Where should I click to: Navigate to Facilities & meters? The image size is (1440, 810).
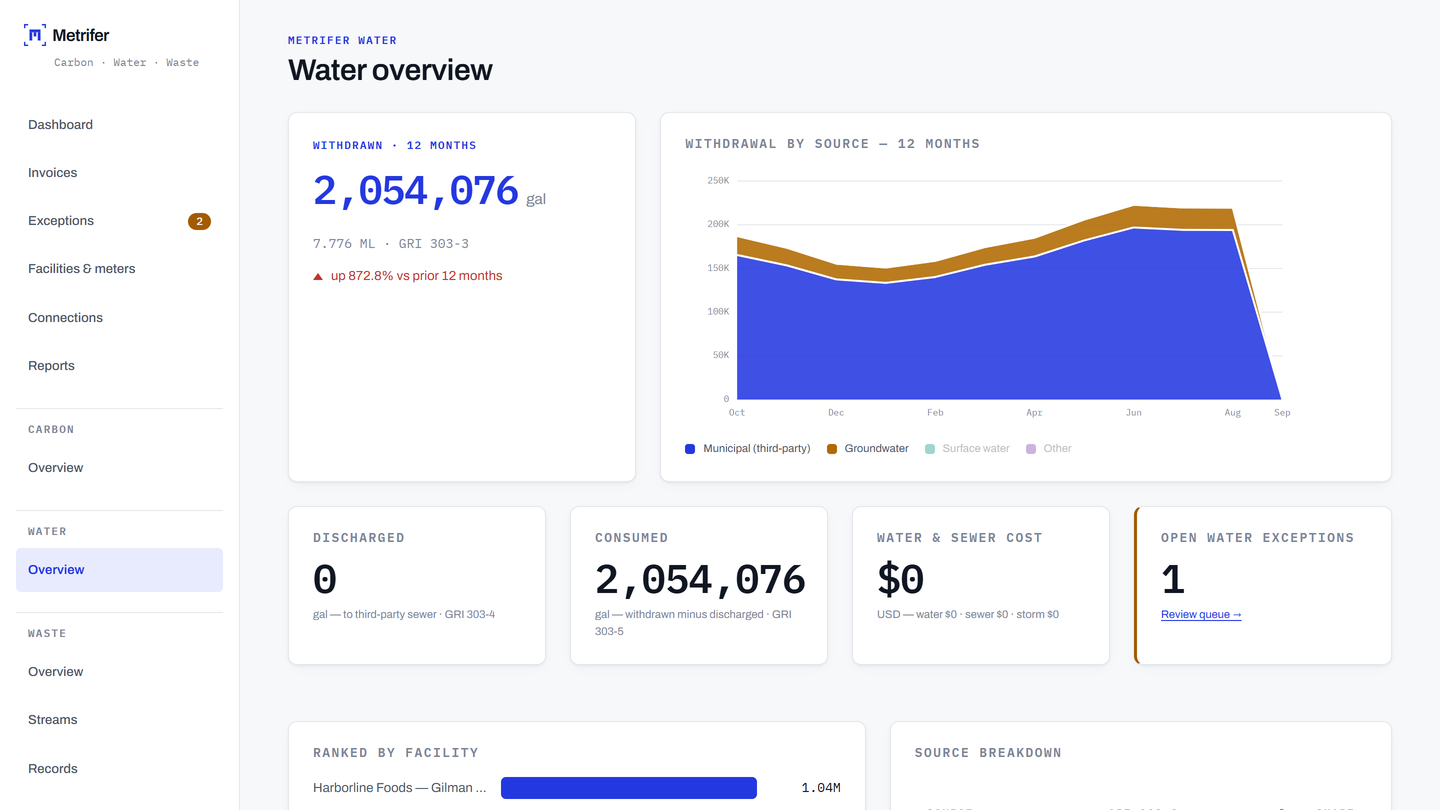[119, 269]
